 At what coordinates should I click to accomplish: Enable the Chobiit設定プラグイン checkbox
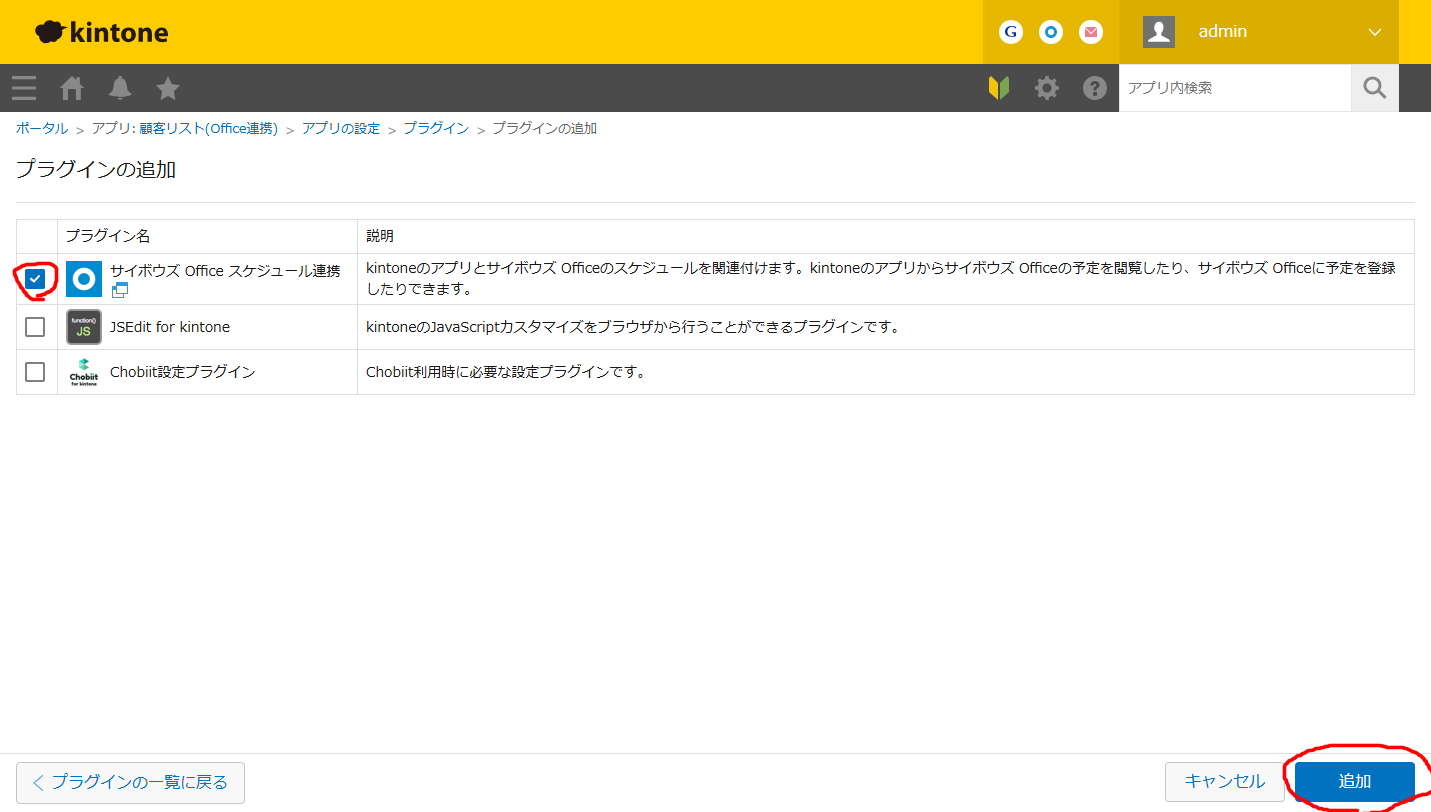coord(36,371)
